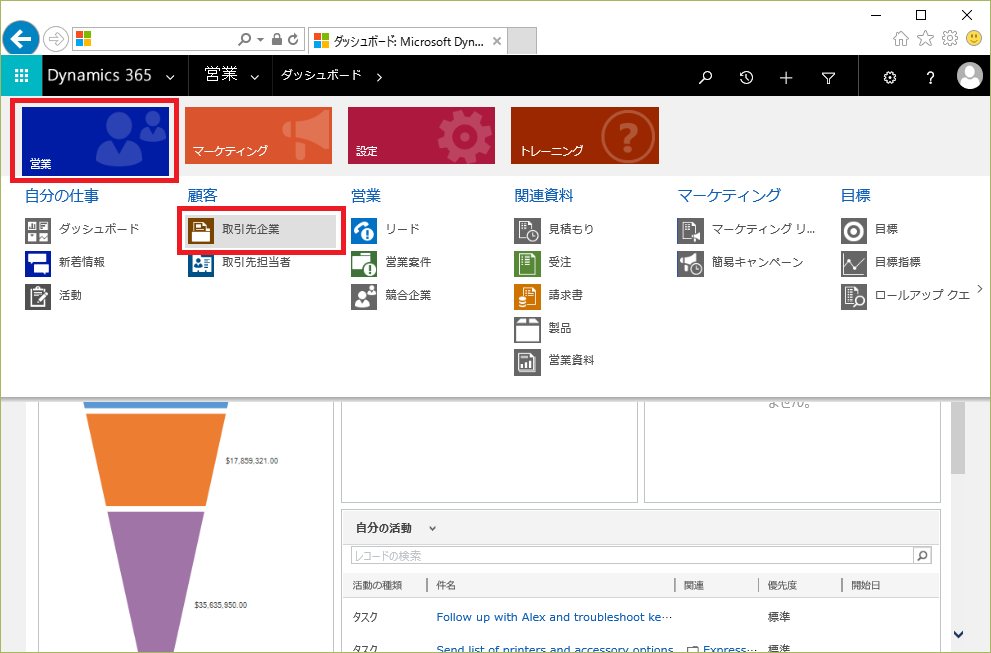Open 製品 under 関連資料
Image resolution: width=991 pixels, height=653 pixels.
pos(543,328)
